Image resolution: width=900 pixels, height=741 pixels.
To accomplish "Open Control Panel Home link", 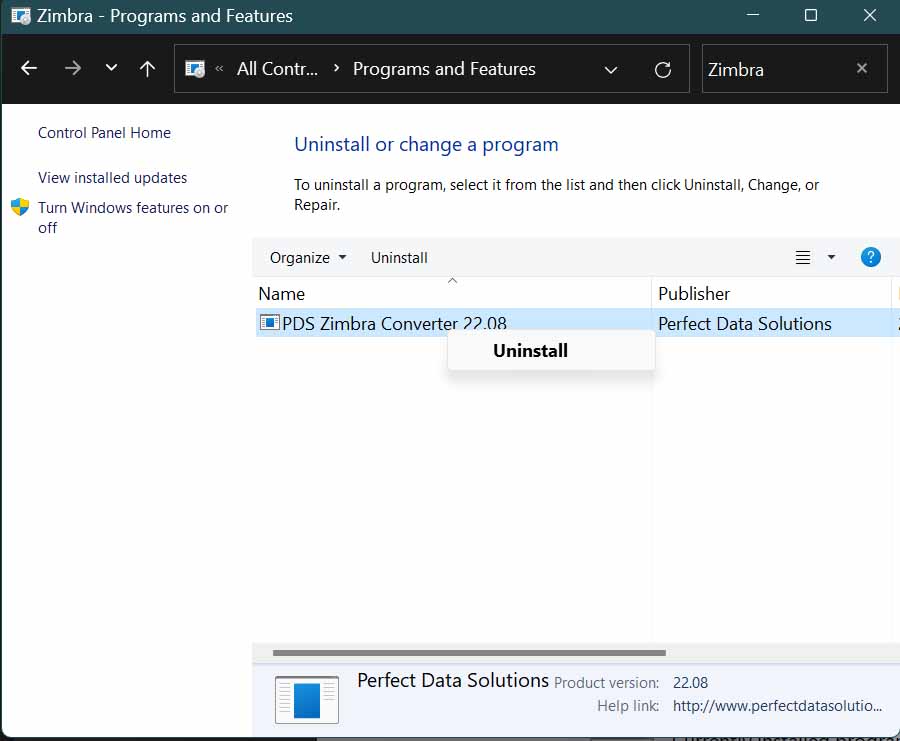I will click(x=104, y=133).
